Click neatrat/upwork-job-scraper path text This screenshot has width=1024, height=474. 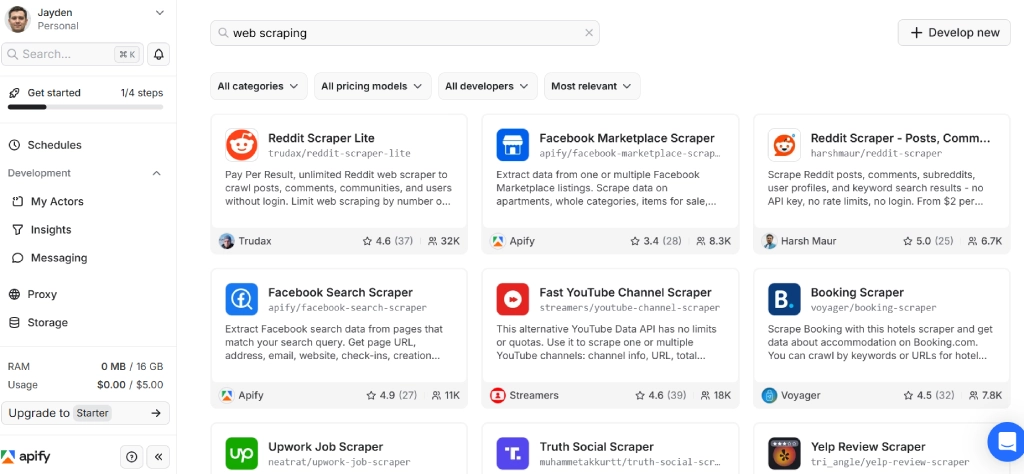(x=340, y=462)
